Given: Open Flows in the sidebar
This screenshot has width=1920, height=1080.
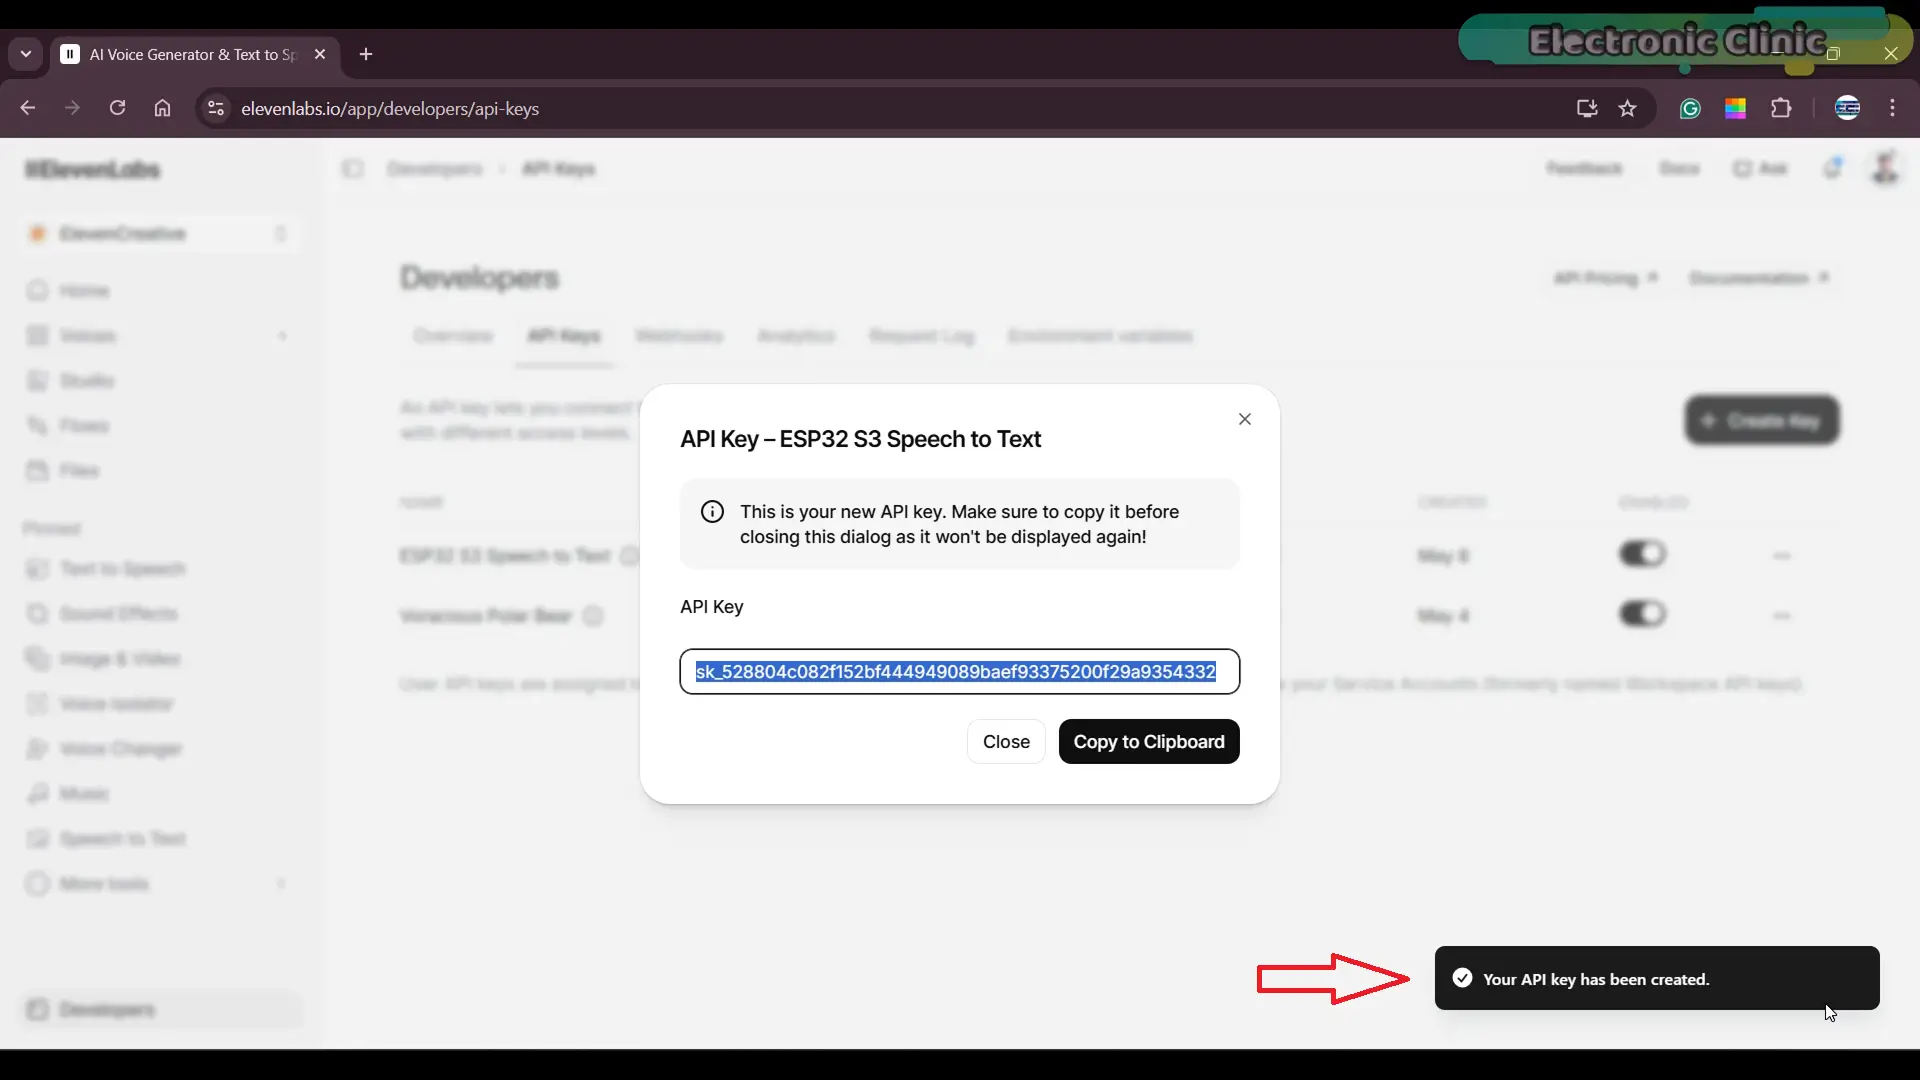Looking at the screenshot, I should pyautogui.click(x=84, y=426).
